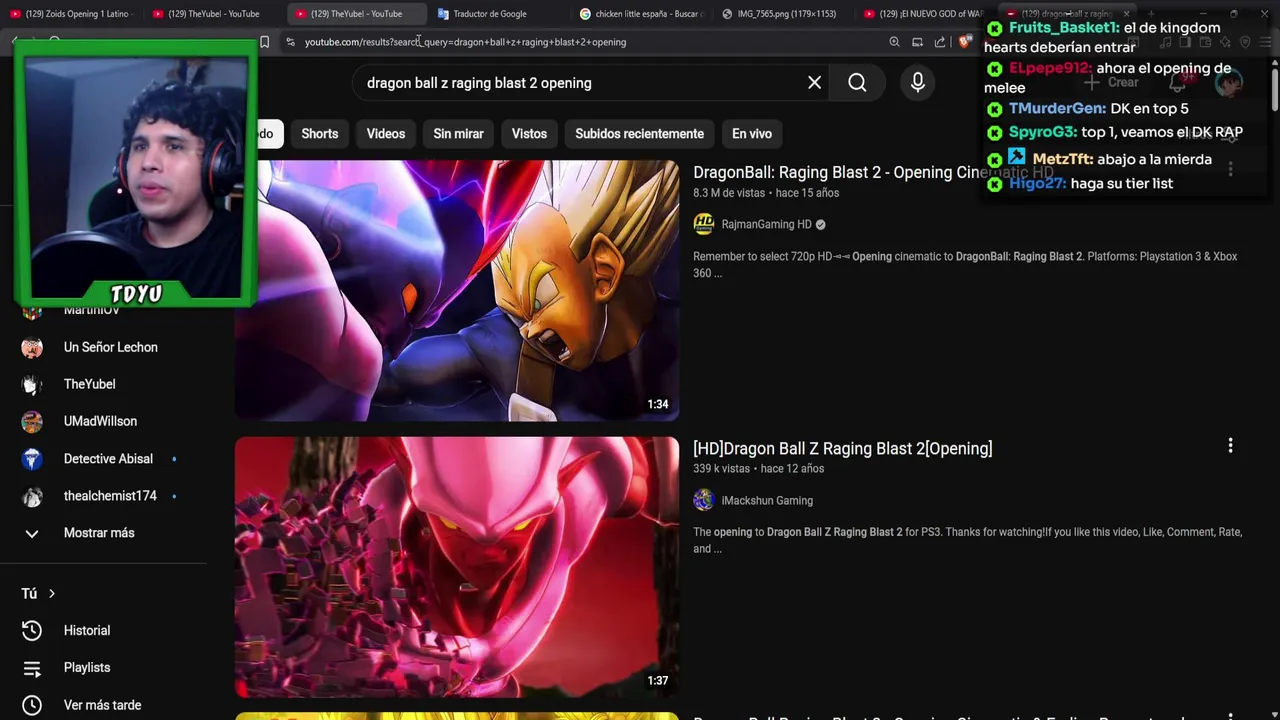Switch to Traductor de Google tab
The width and height of the screenshot is (1280, 720).
(x=490, y=14)
